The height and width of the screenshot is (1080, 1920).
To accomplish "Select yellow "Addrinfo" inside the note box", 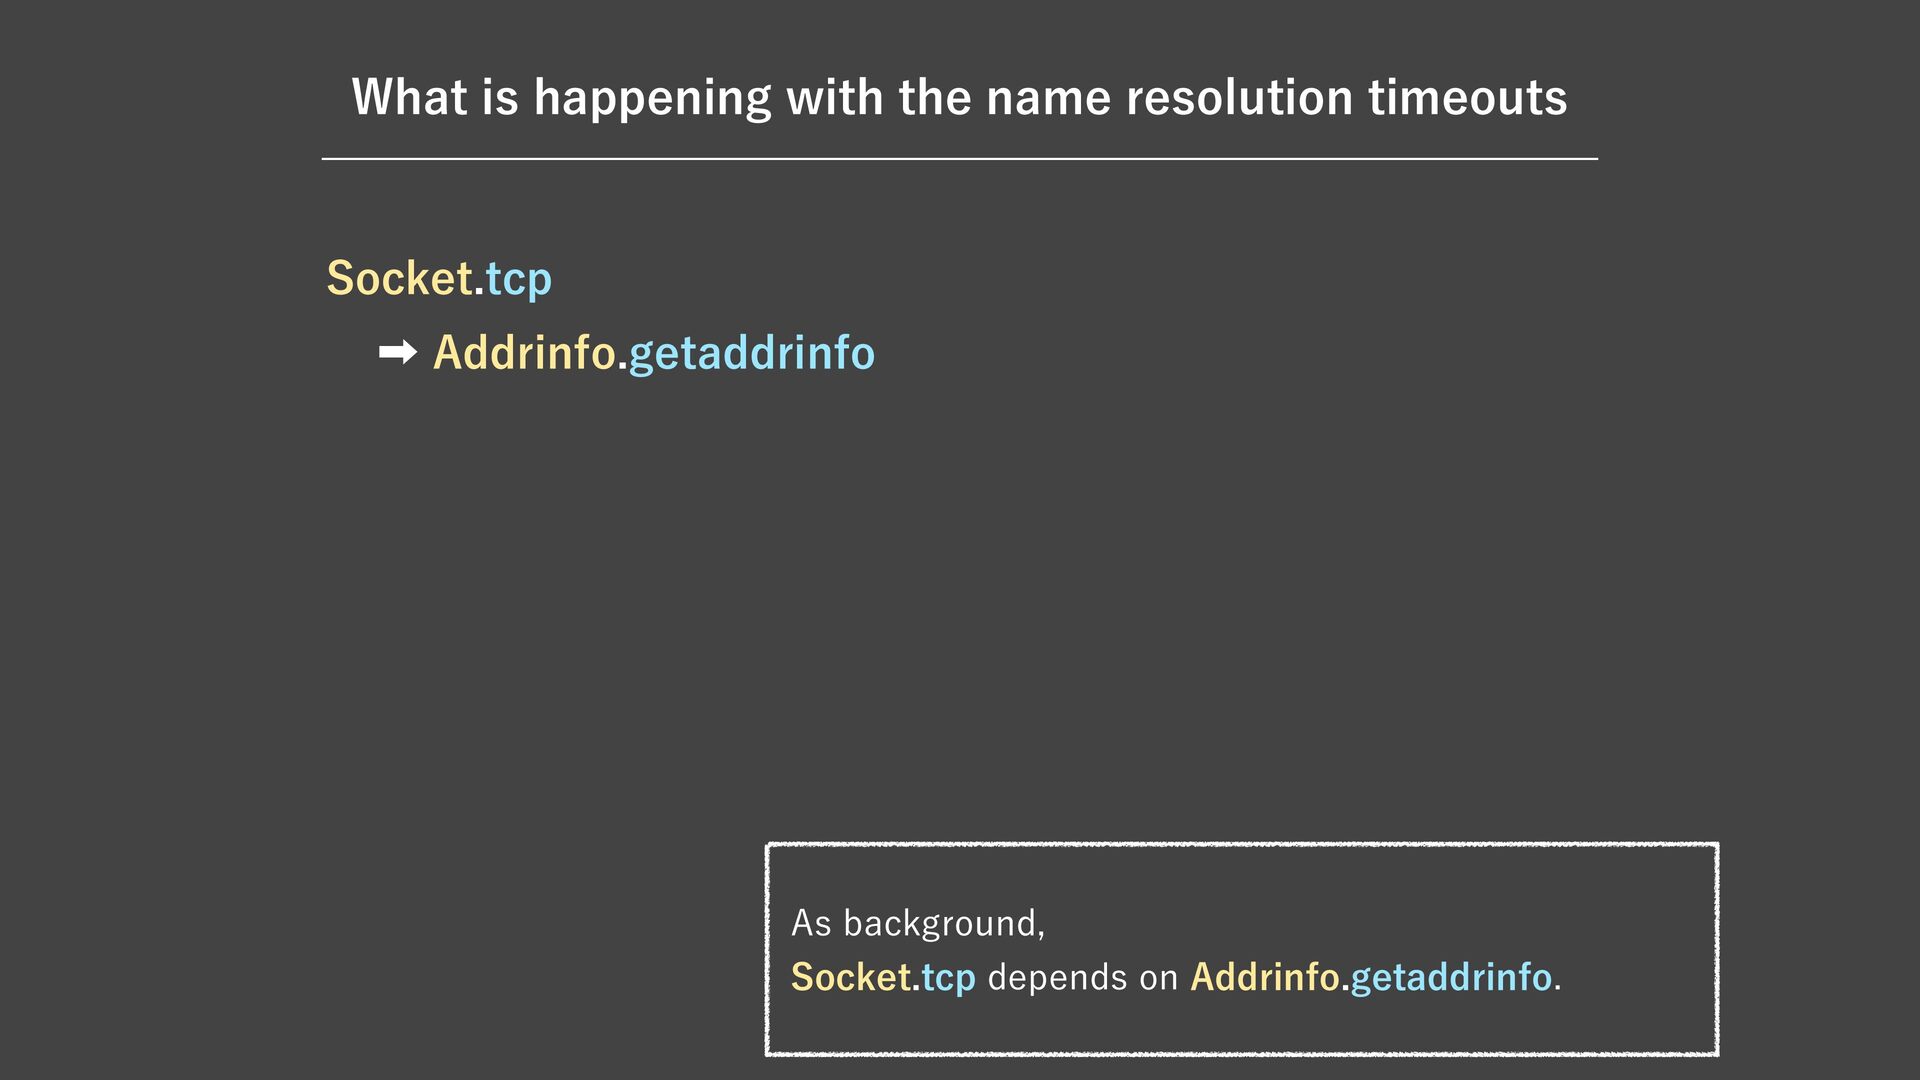I will tap(1264, 977).
